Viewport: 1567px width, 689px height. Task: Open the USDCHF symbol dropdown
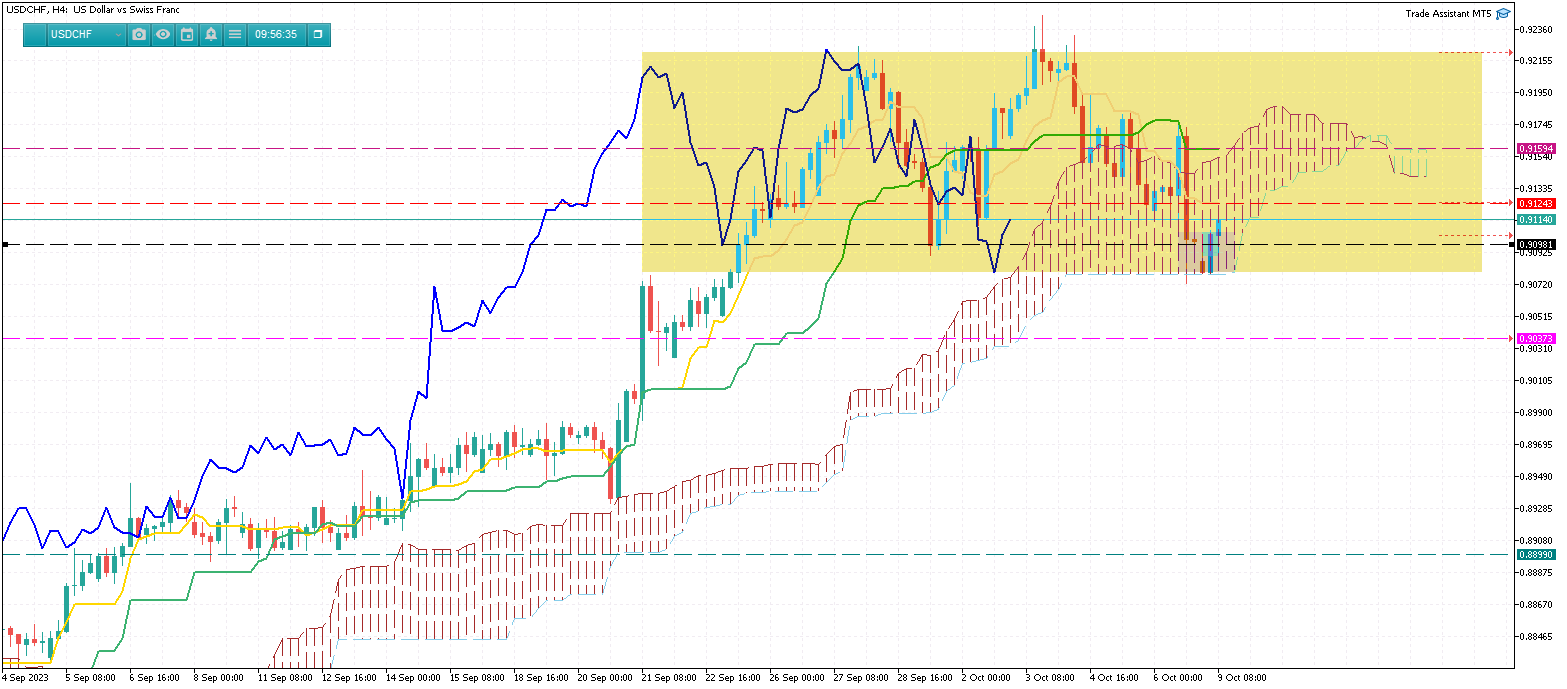[86, 34]
